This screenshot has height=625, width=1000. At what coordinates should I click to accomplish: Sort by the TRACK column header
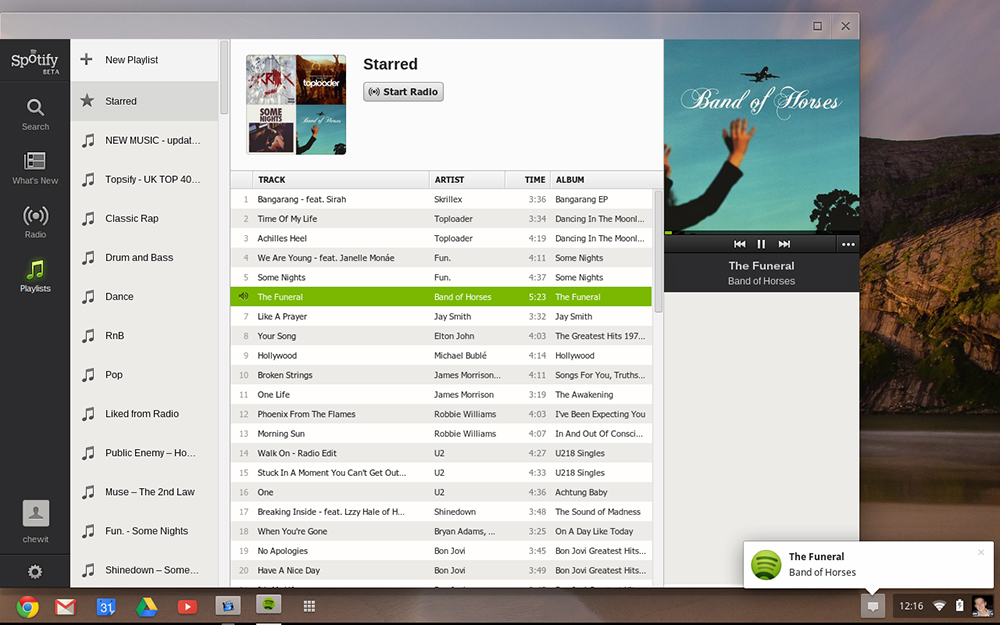click(341, 180)
